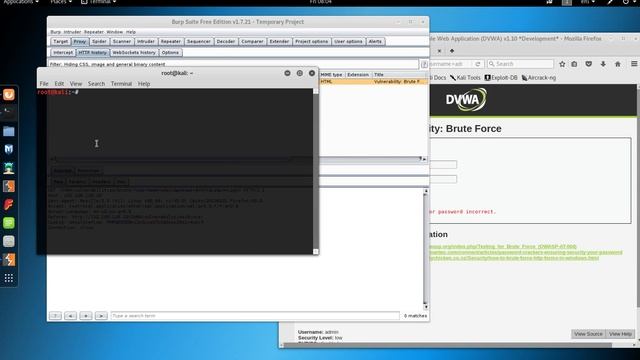Close the current DVWA Firefox tab
Image resolution: width=640 pixels, height=360 pixels.
pos(439,51)
